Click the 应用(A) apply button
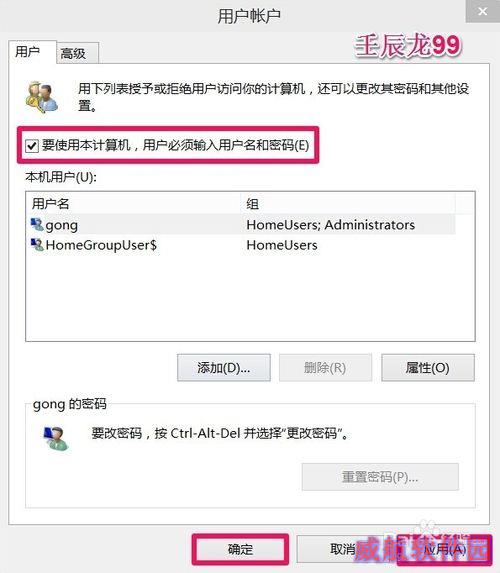 444,549
